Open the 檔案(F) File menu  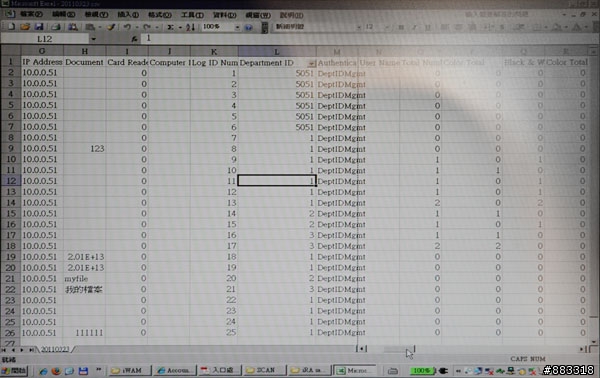tap(31, 15)
